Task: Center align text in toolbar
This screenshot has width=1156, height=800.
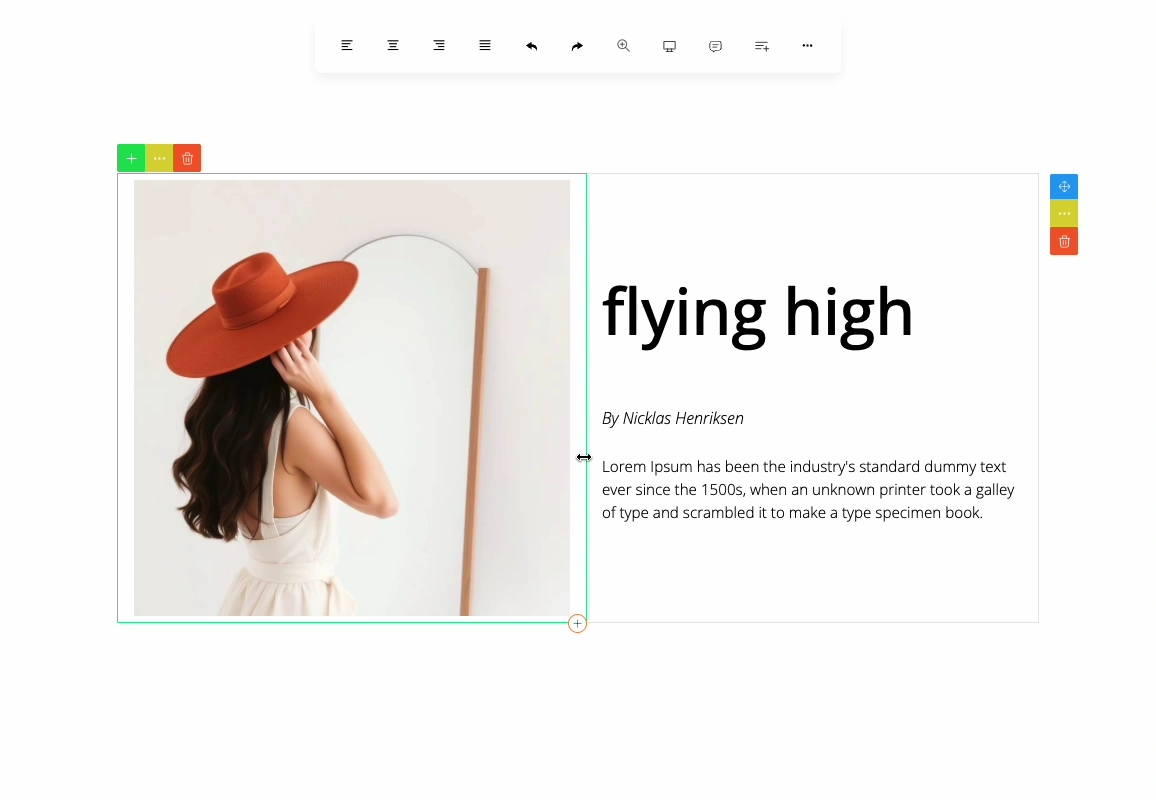Action: 393,46
